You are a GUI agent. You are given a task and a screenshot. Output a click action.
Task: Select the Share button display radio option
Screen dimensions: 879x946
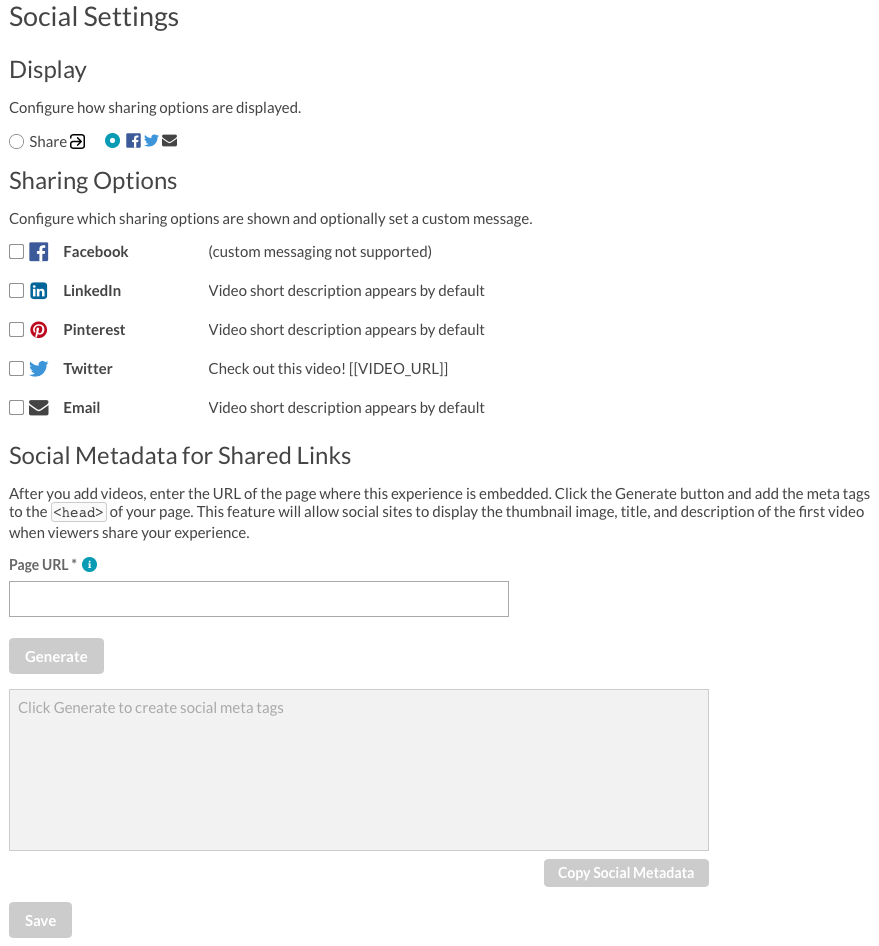coord(17,142)
